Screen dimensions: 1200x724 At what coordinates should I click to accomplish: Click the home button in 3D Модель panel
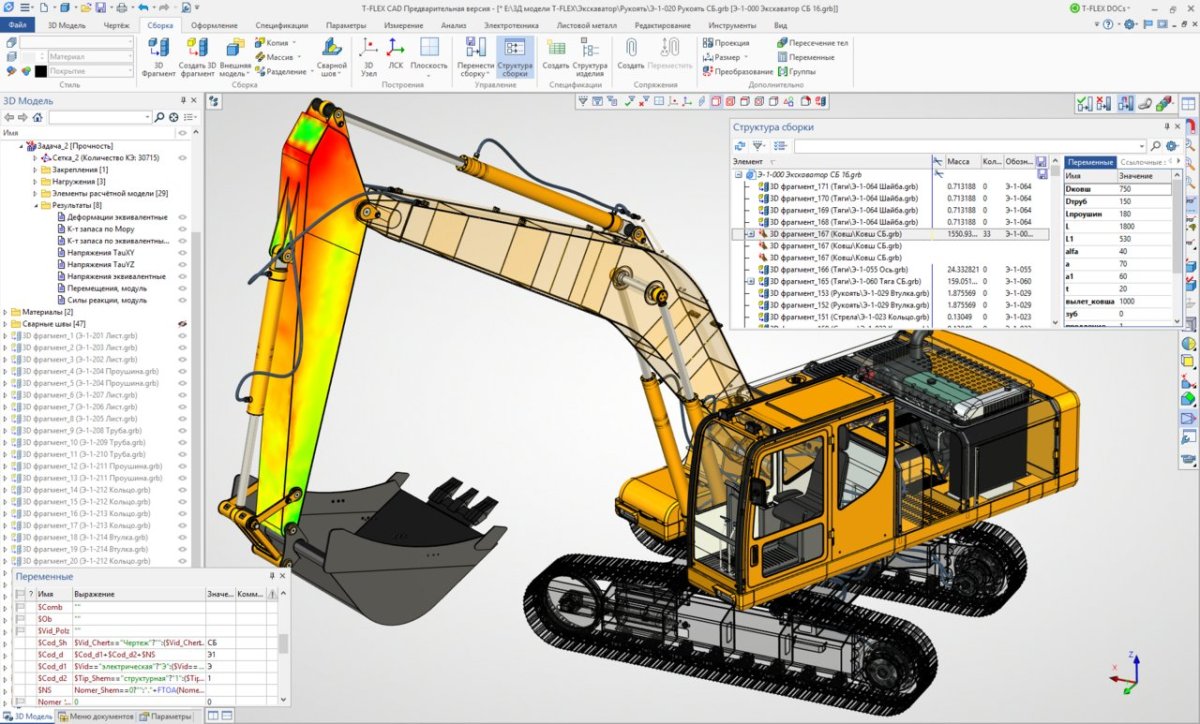(x=37, y=117)
